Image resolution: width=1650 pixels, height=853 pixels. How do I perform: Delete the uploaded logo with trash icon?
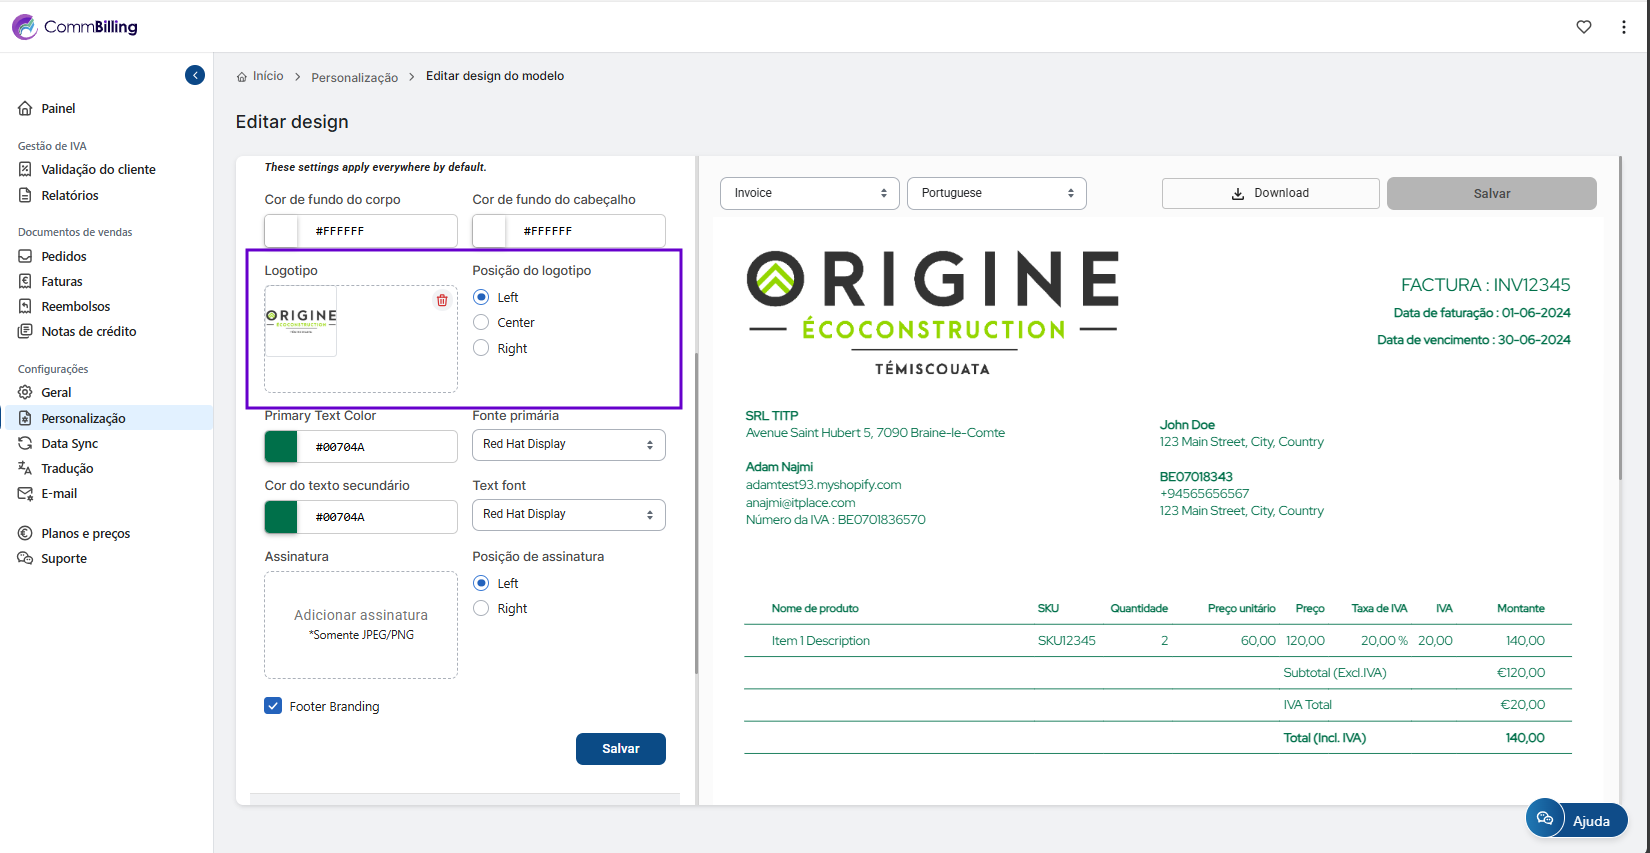[x=442, y=300]
